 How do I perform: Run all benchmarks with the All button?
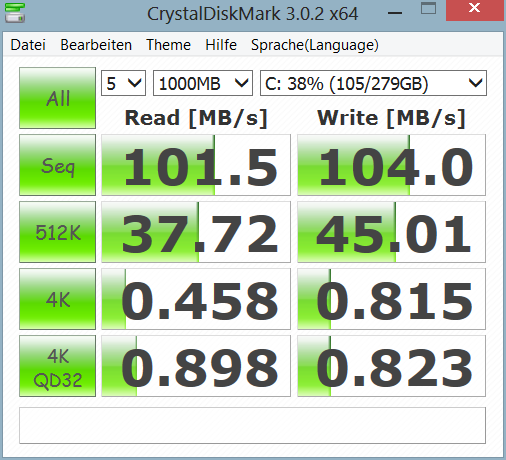(57, 98)
